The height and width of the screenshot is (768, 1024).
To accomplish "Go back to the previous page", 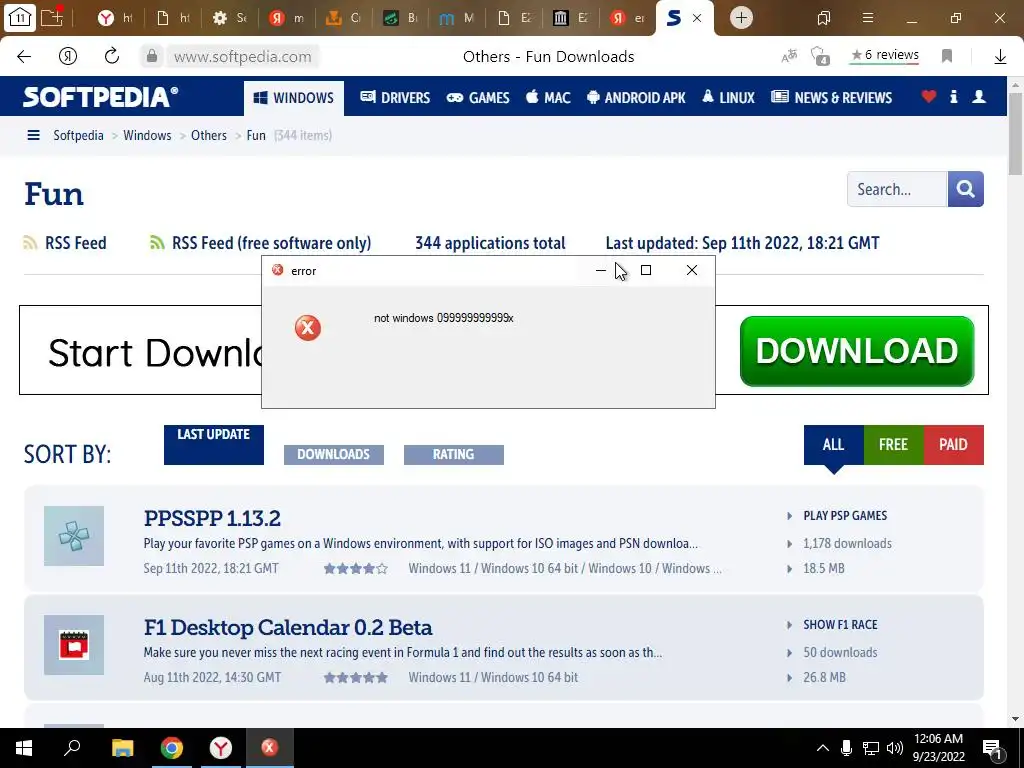I will click(24, 57).
